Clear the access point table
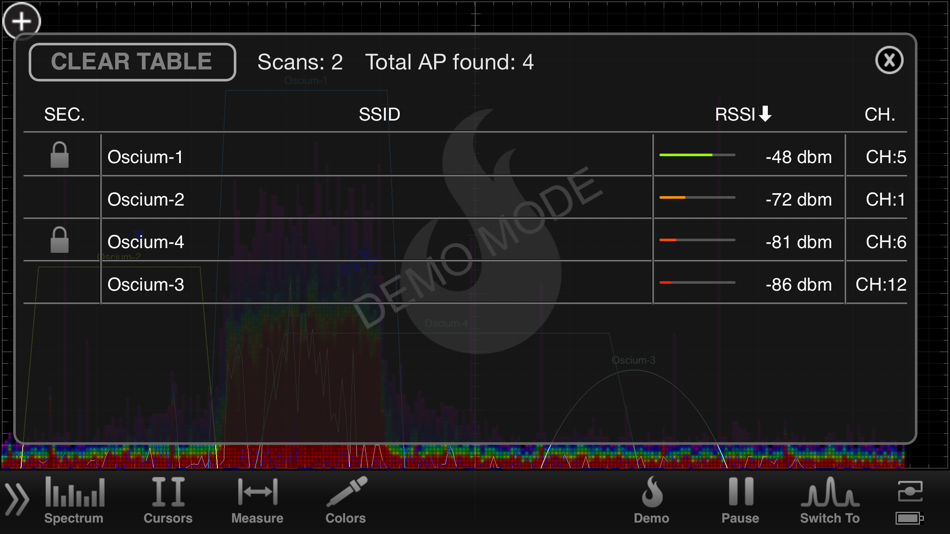Screen dimensions: 950x534 point(132,62)
